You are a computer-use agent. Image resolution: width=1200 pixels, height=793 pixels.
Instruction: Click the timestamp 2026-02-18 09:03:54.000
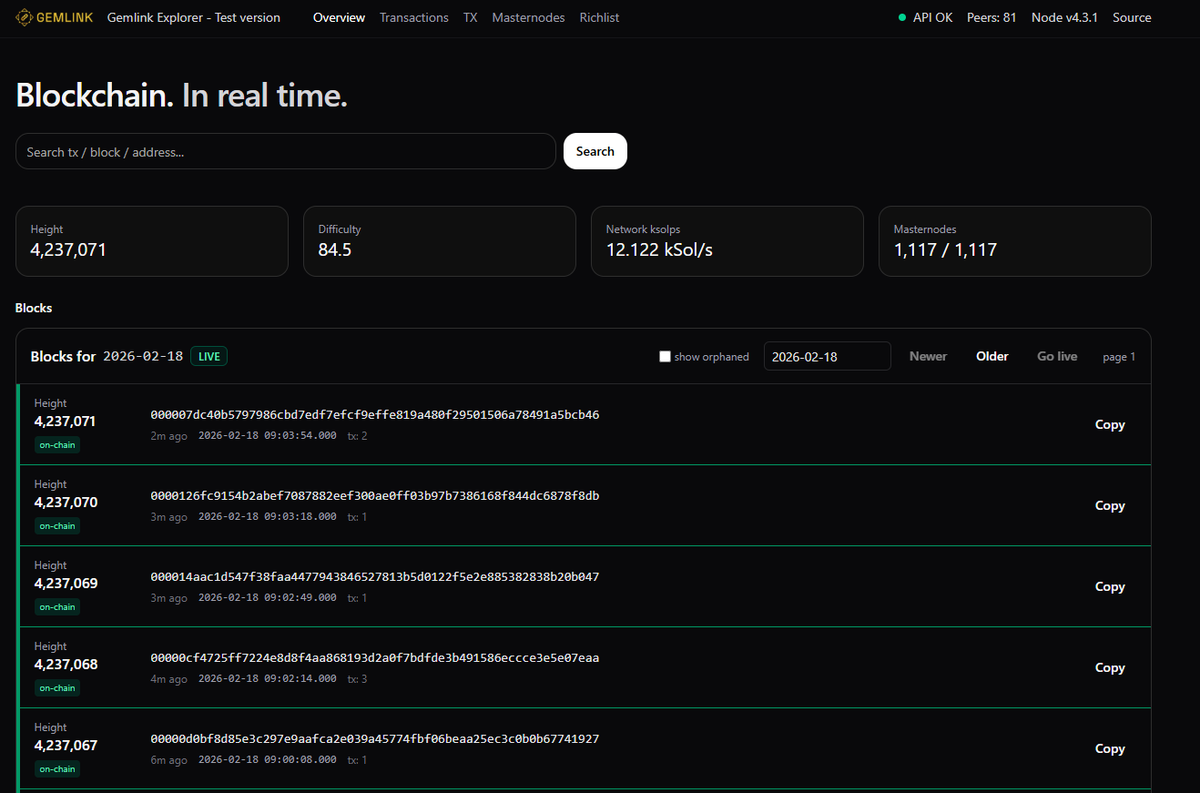(x=268, y=436)
